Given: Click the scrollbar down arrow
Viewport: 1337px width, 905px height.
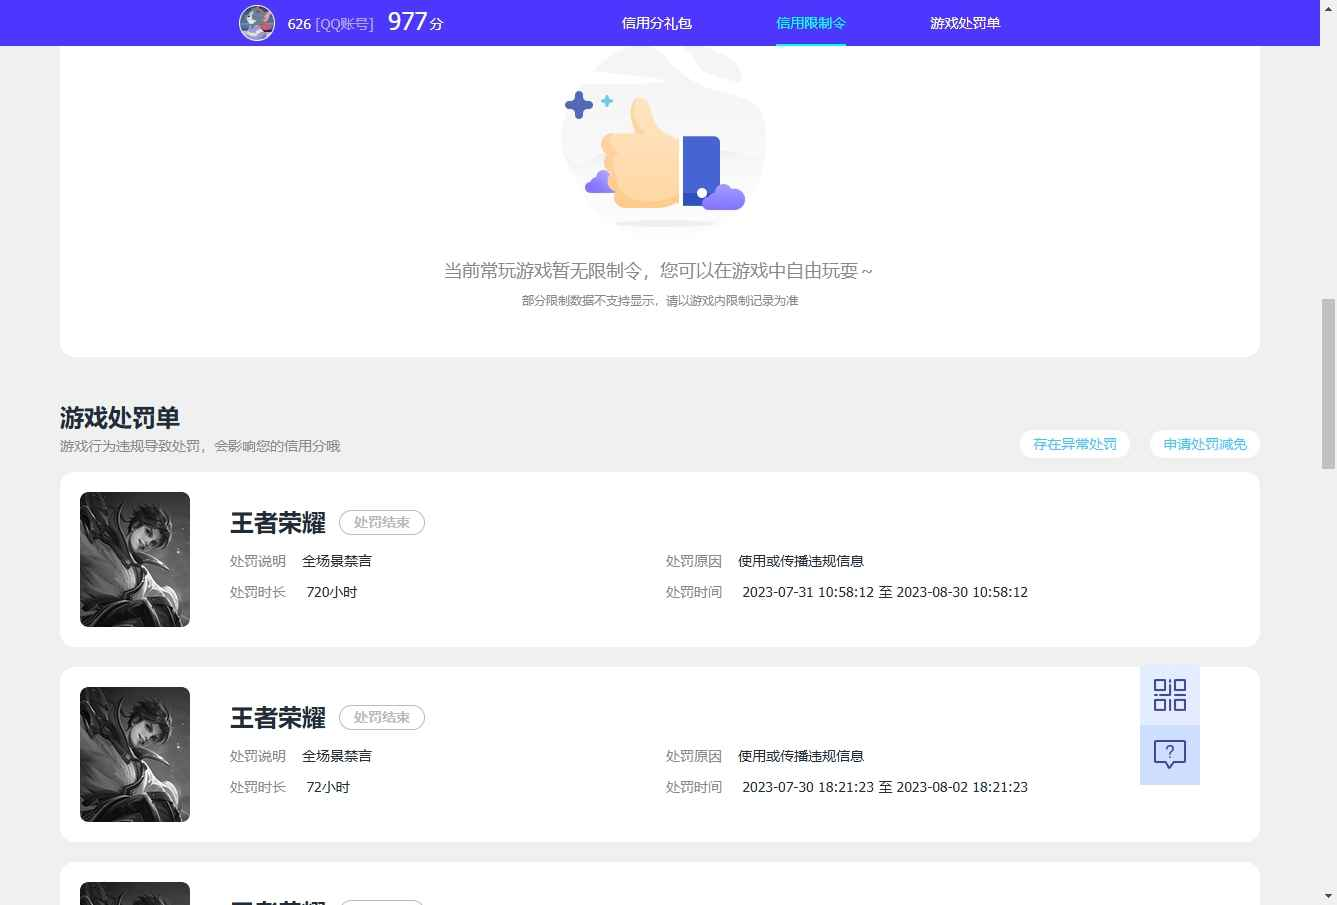Looking at the screenshot, I should pyautogui.click(x=1328, y=897).
